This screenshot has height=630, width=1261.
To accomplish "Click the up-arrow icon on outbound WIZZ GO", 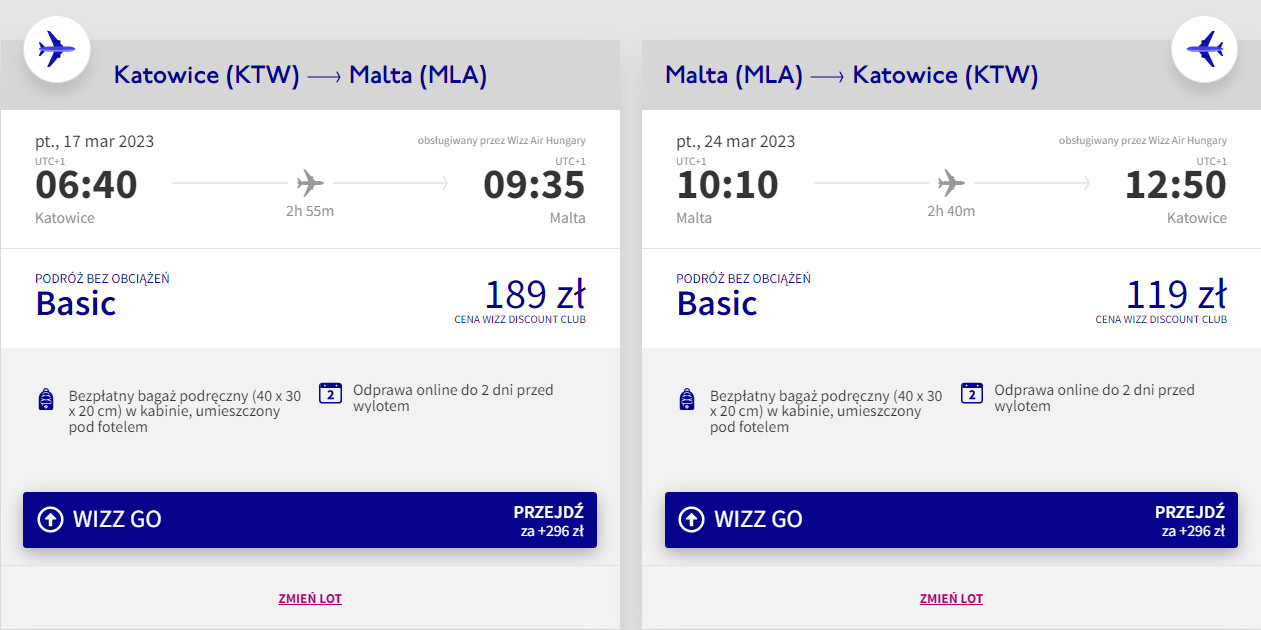I will point(50,519).
